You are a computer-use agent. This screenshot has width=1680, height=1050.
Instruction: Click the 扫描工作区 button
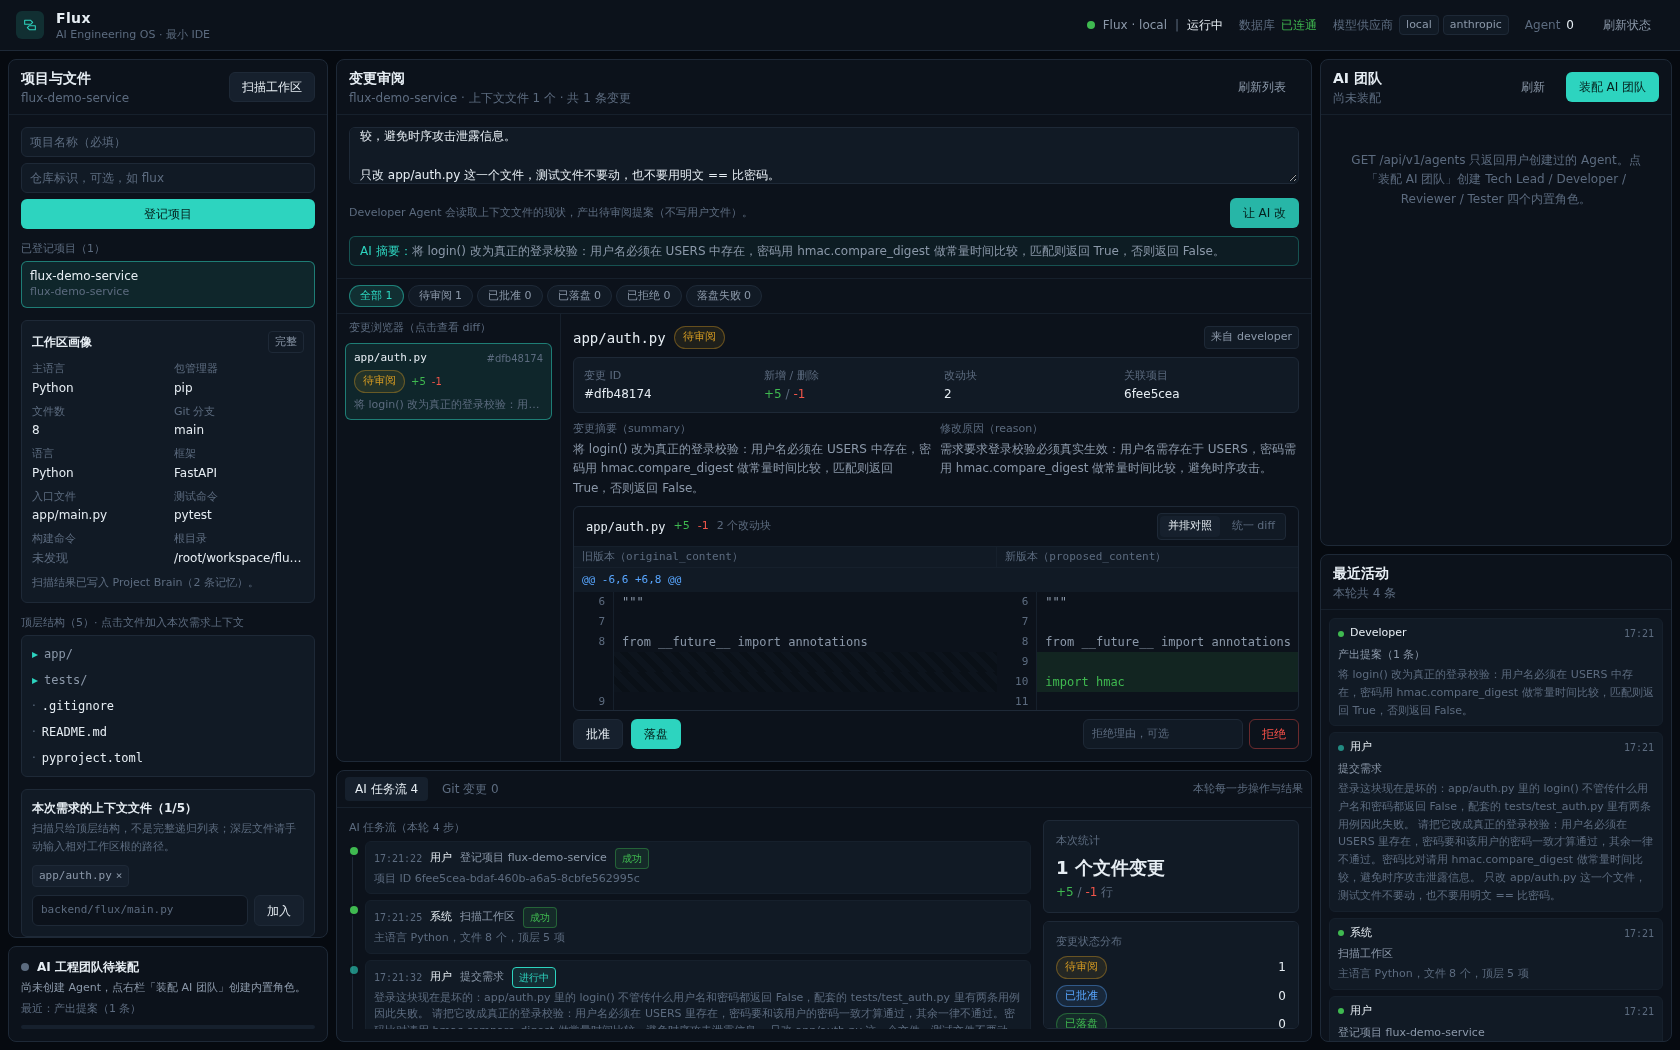272,87
